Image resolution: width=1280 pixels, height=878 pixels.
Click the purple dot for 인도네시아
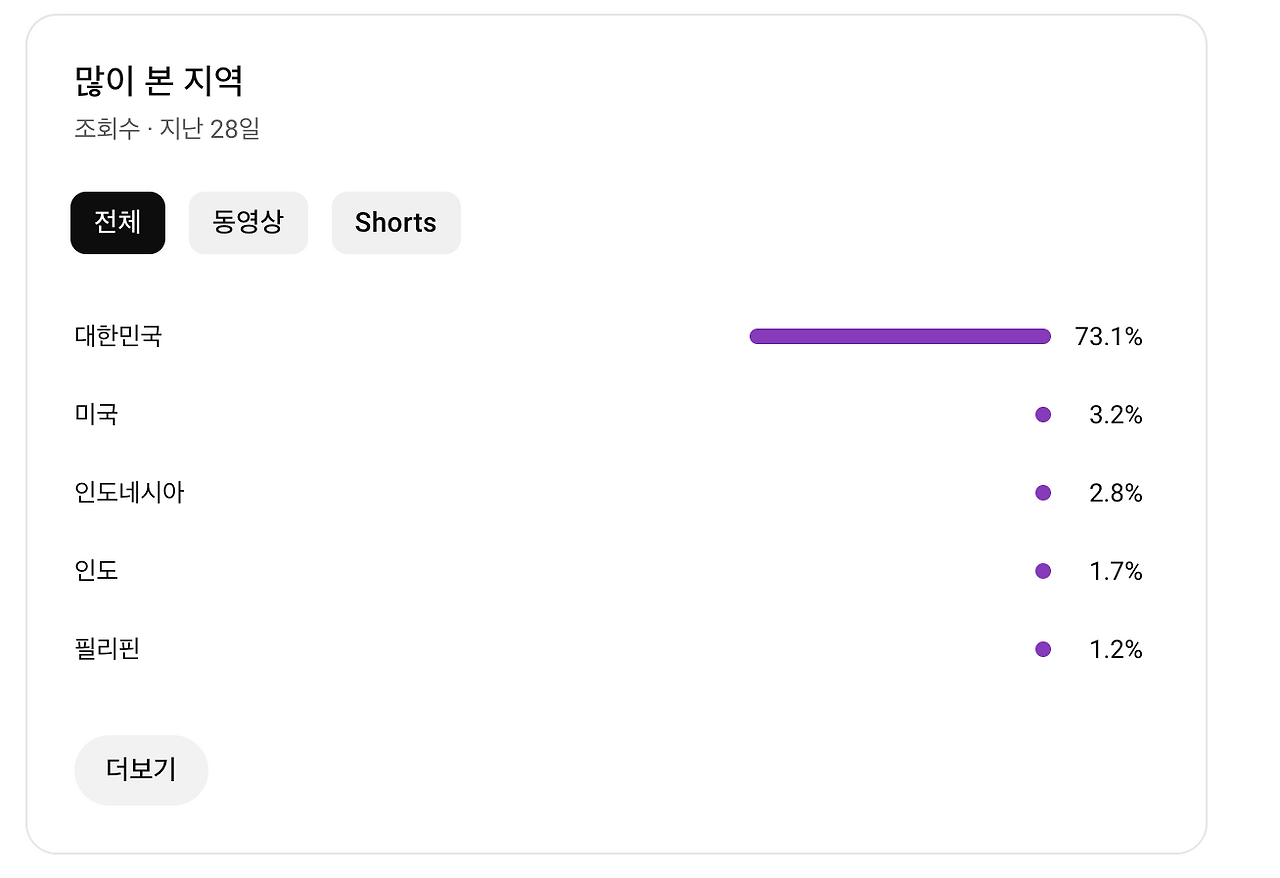click(1043, 493)
